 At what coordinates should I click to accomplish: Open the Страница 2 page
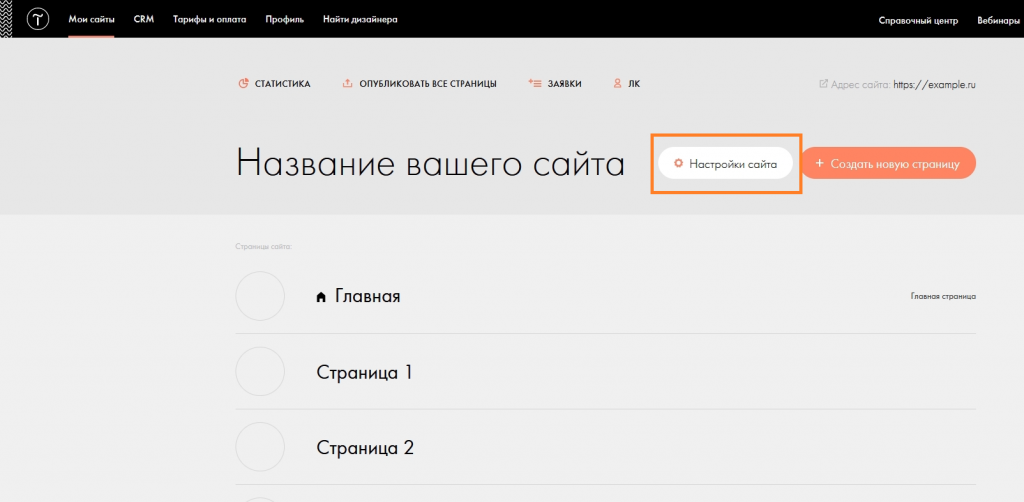(365, 447)
